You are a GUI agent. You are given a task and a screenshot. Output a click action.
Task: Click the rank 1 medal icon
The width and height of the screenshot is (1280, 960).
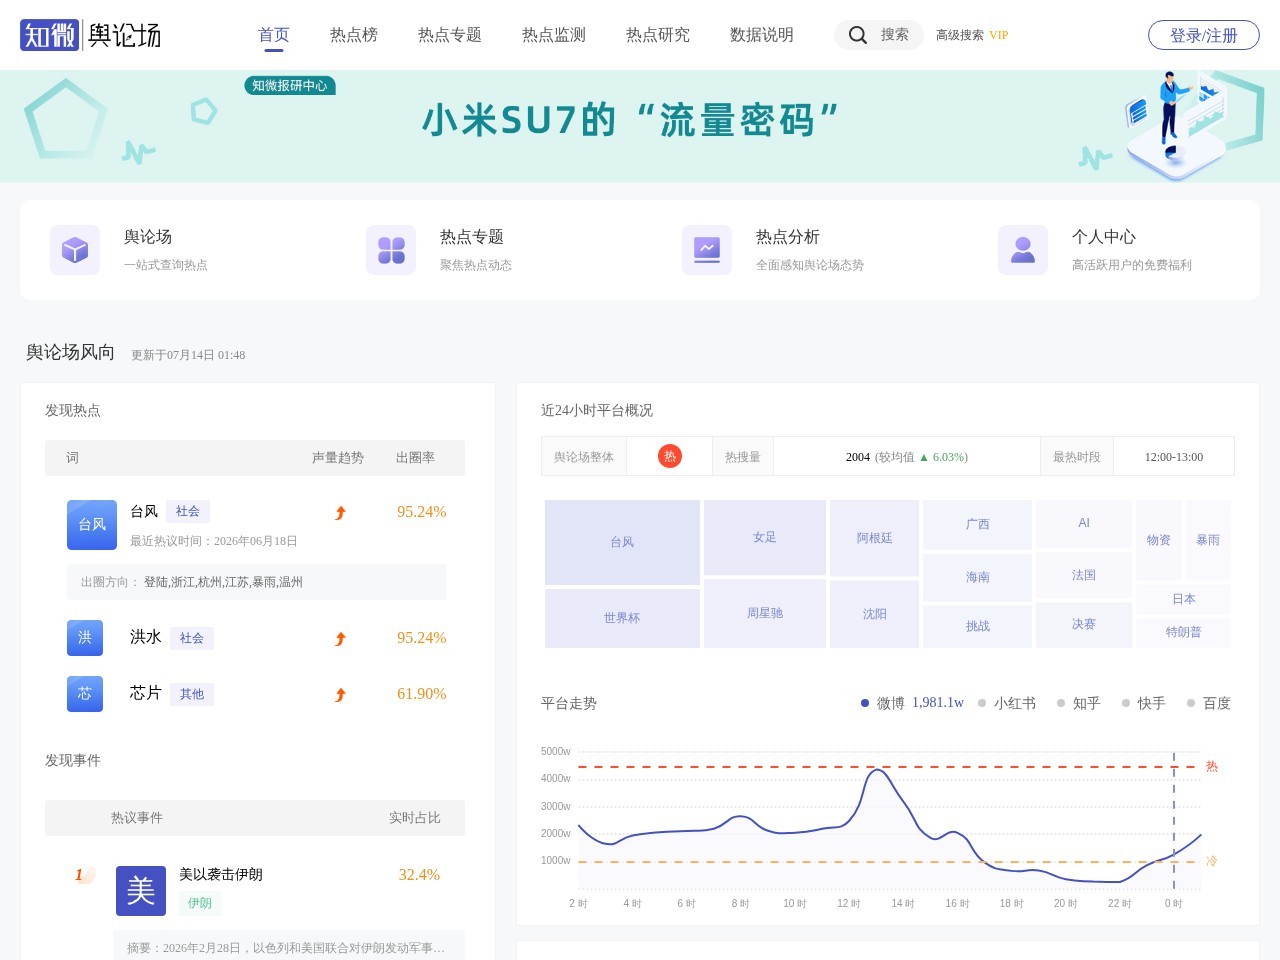tap(84, 875)
